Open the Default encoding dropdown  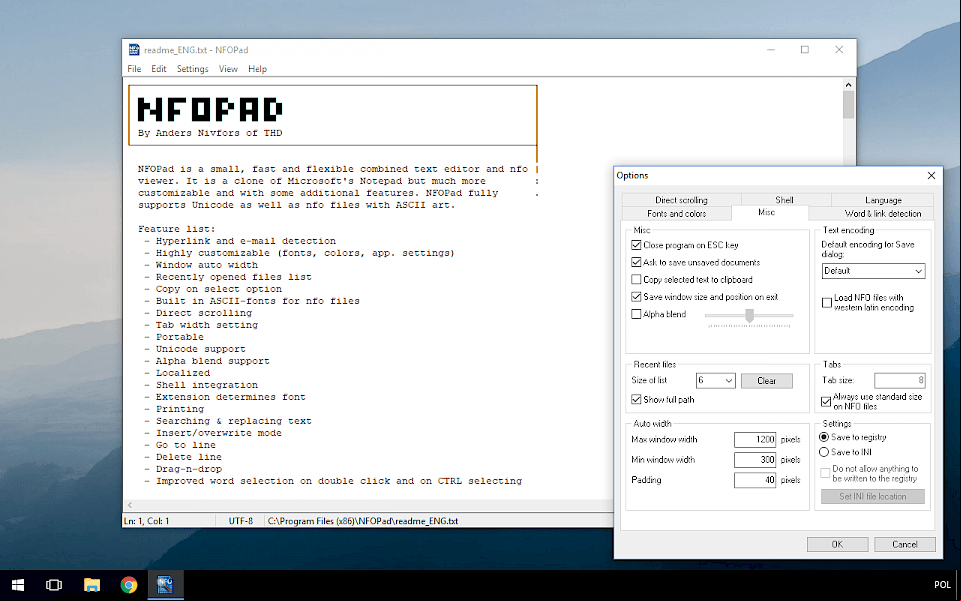[x=873, y=271]
